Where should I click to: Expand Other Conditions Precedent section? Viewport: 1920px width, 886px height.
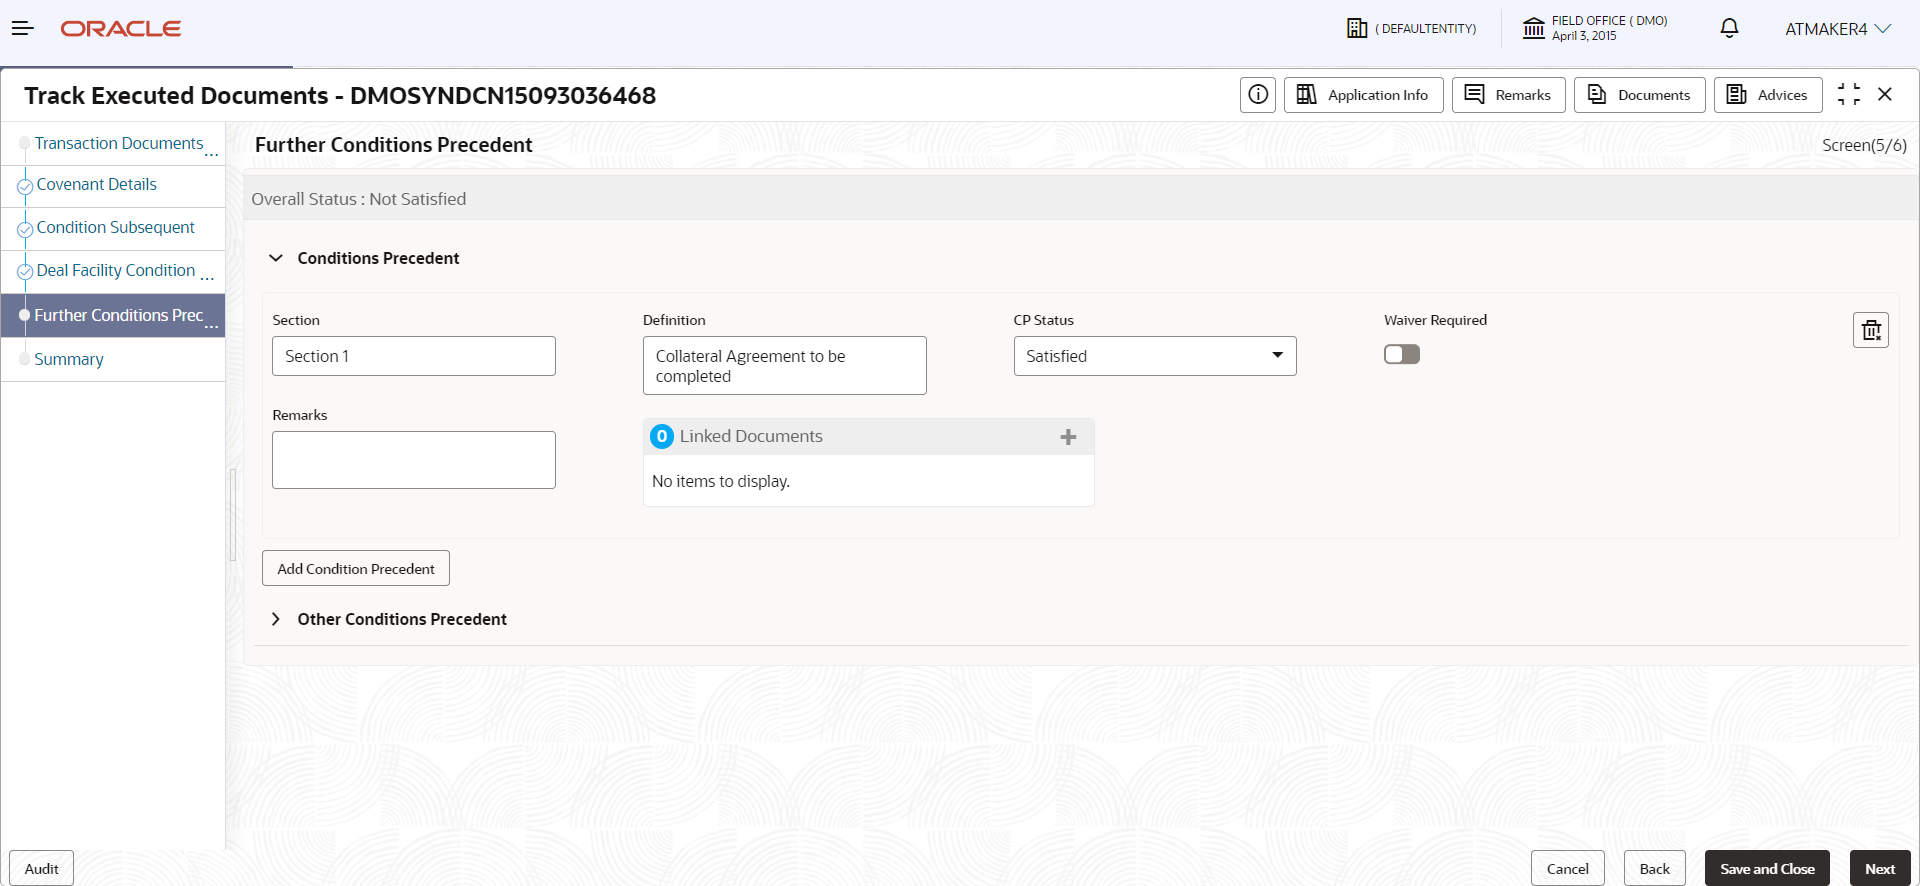[276, 619]
